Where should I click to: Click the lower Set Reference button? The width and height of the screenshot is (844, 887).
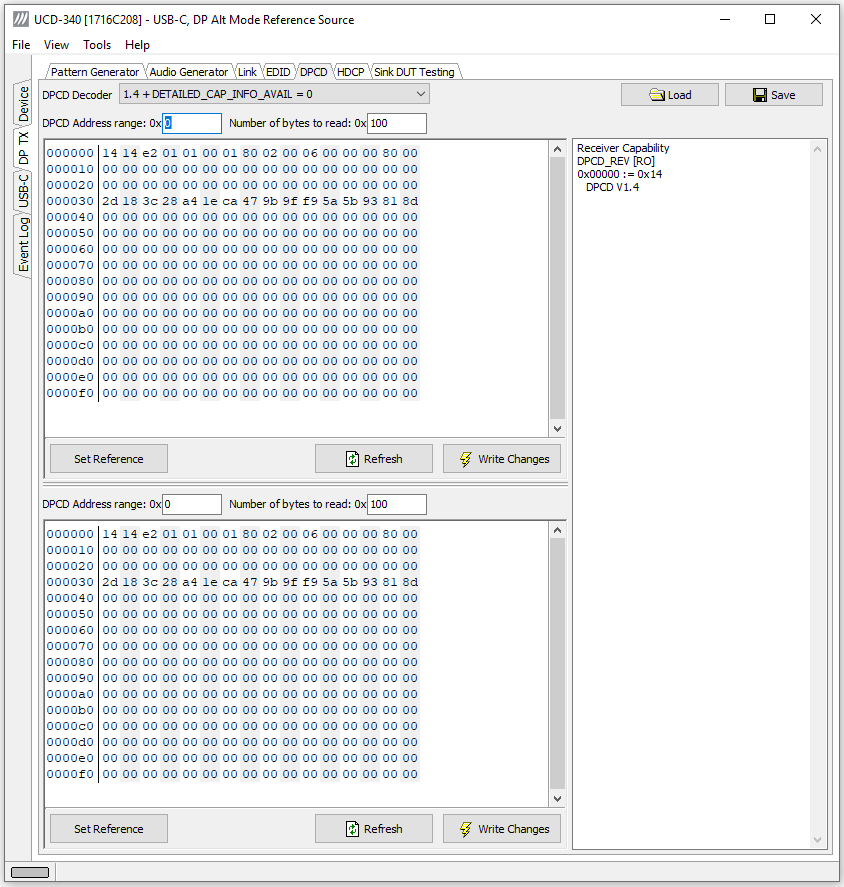pos(109,829)
